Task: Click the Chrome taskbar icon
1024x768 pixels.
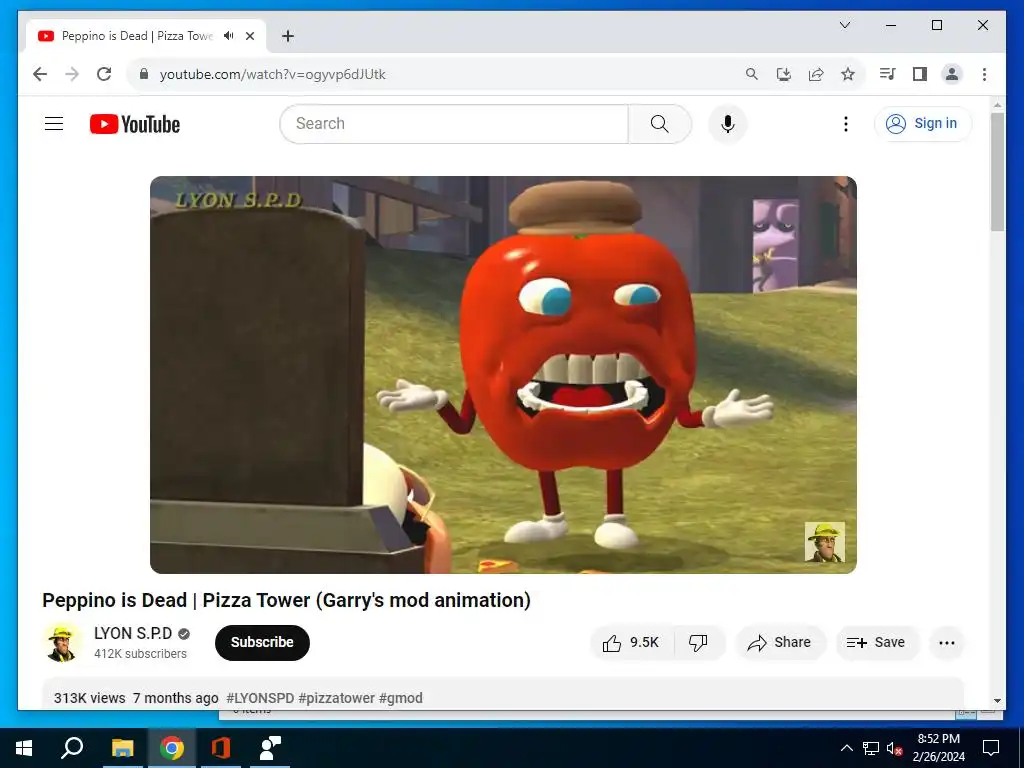Action: pyautogui.click(x=172, y=748)
